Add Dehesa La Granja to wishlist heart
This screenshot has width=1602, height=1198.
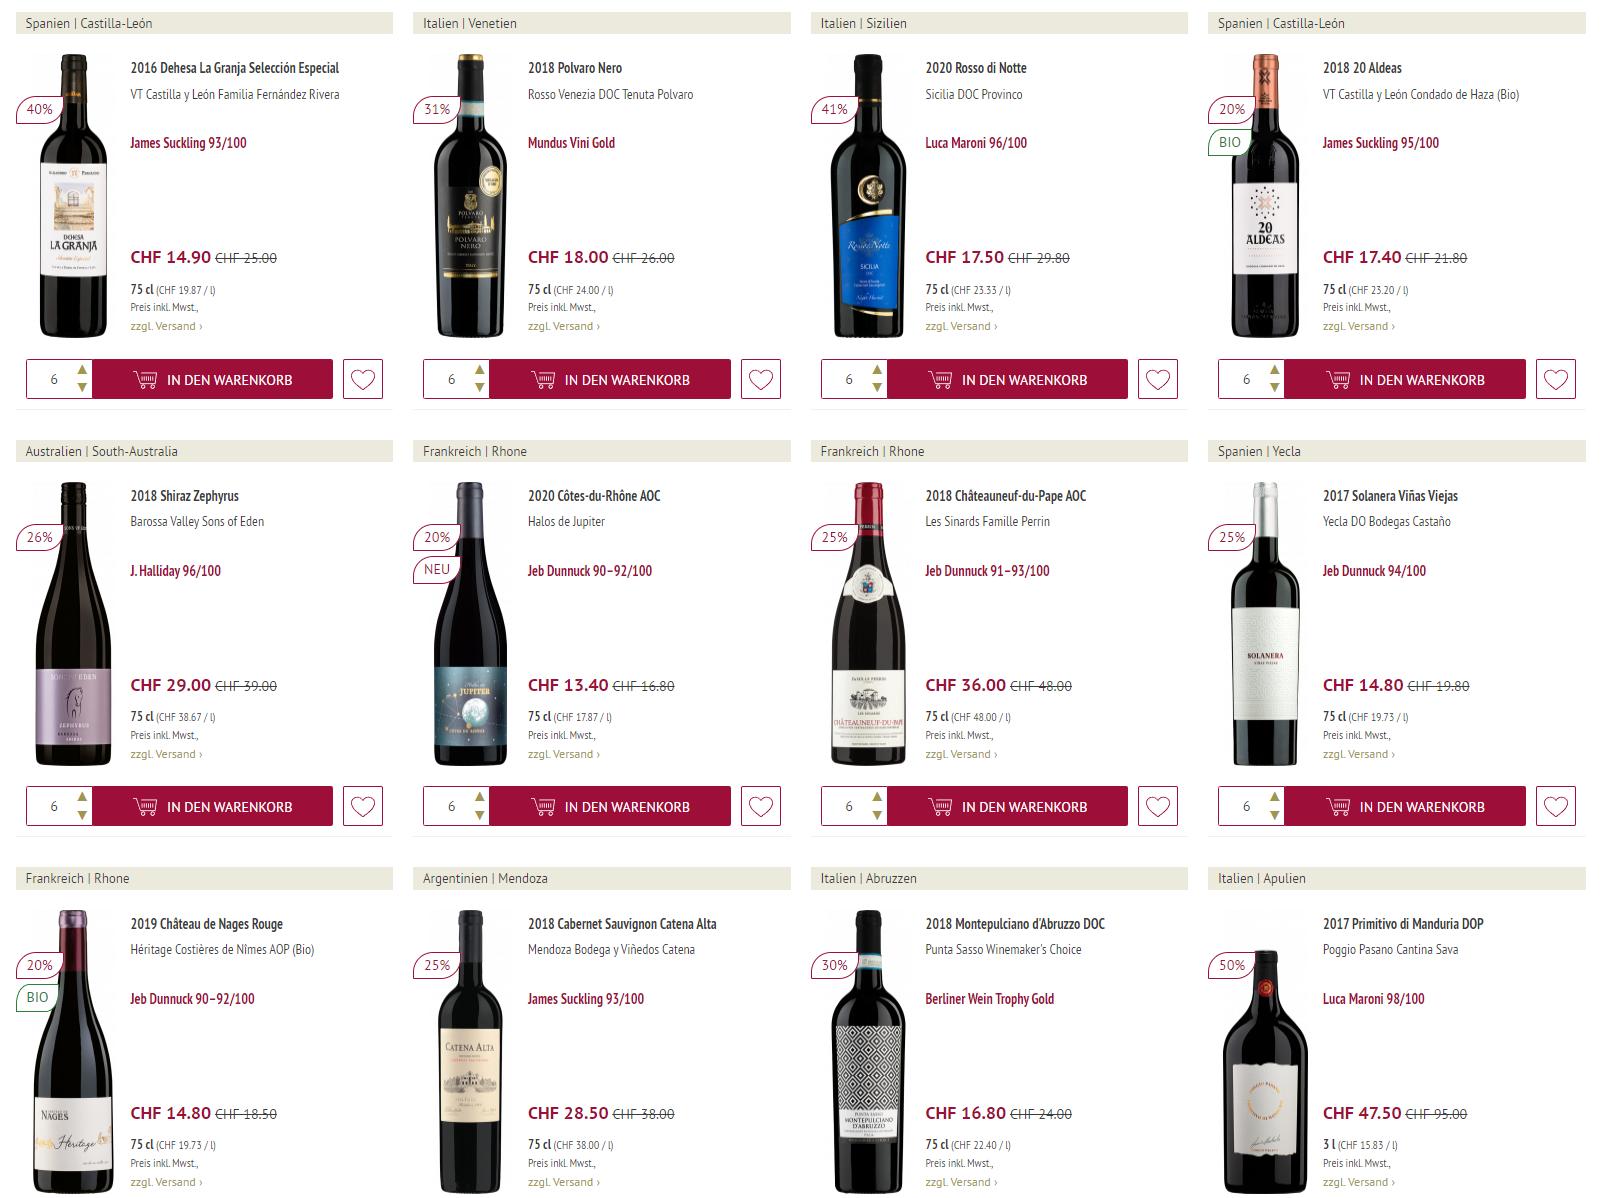coord(363,379)
